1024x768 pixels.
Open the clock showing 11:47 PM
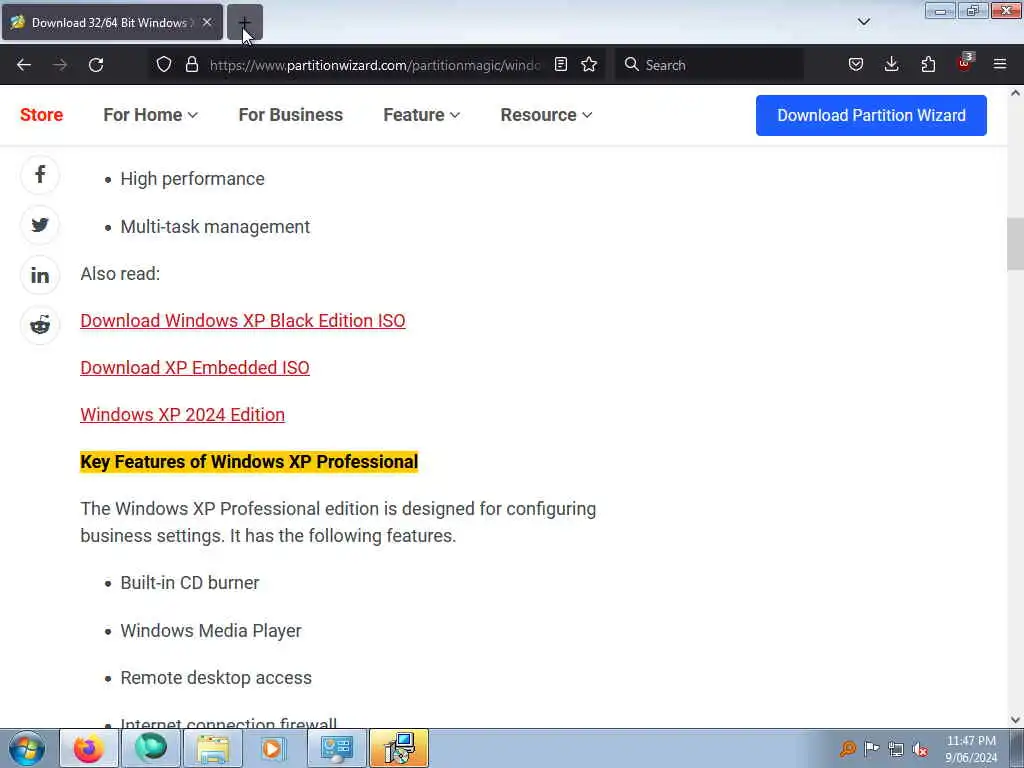[x=971, y=748]
